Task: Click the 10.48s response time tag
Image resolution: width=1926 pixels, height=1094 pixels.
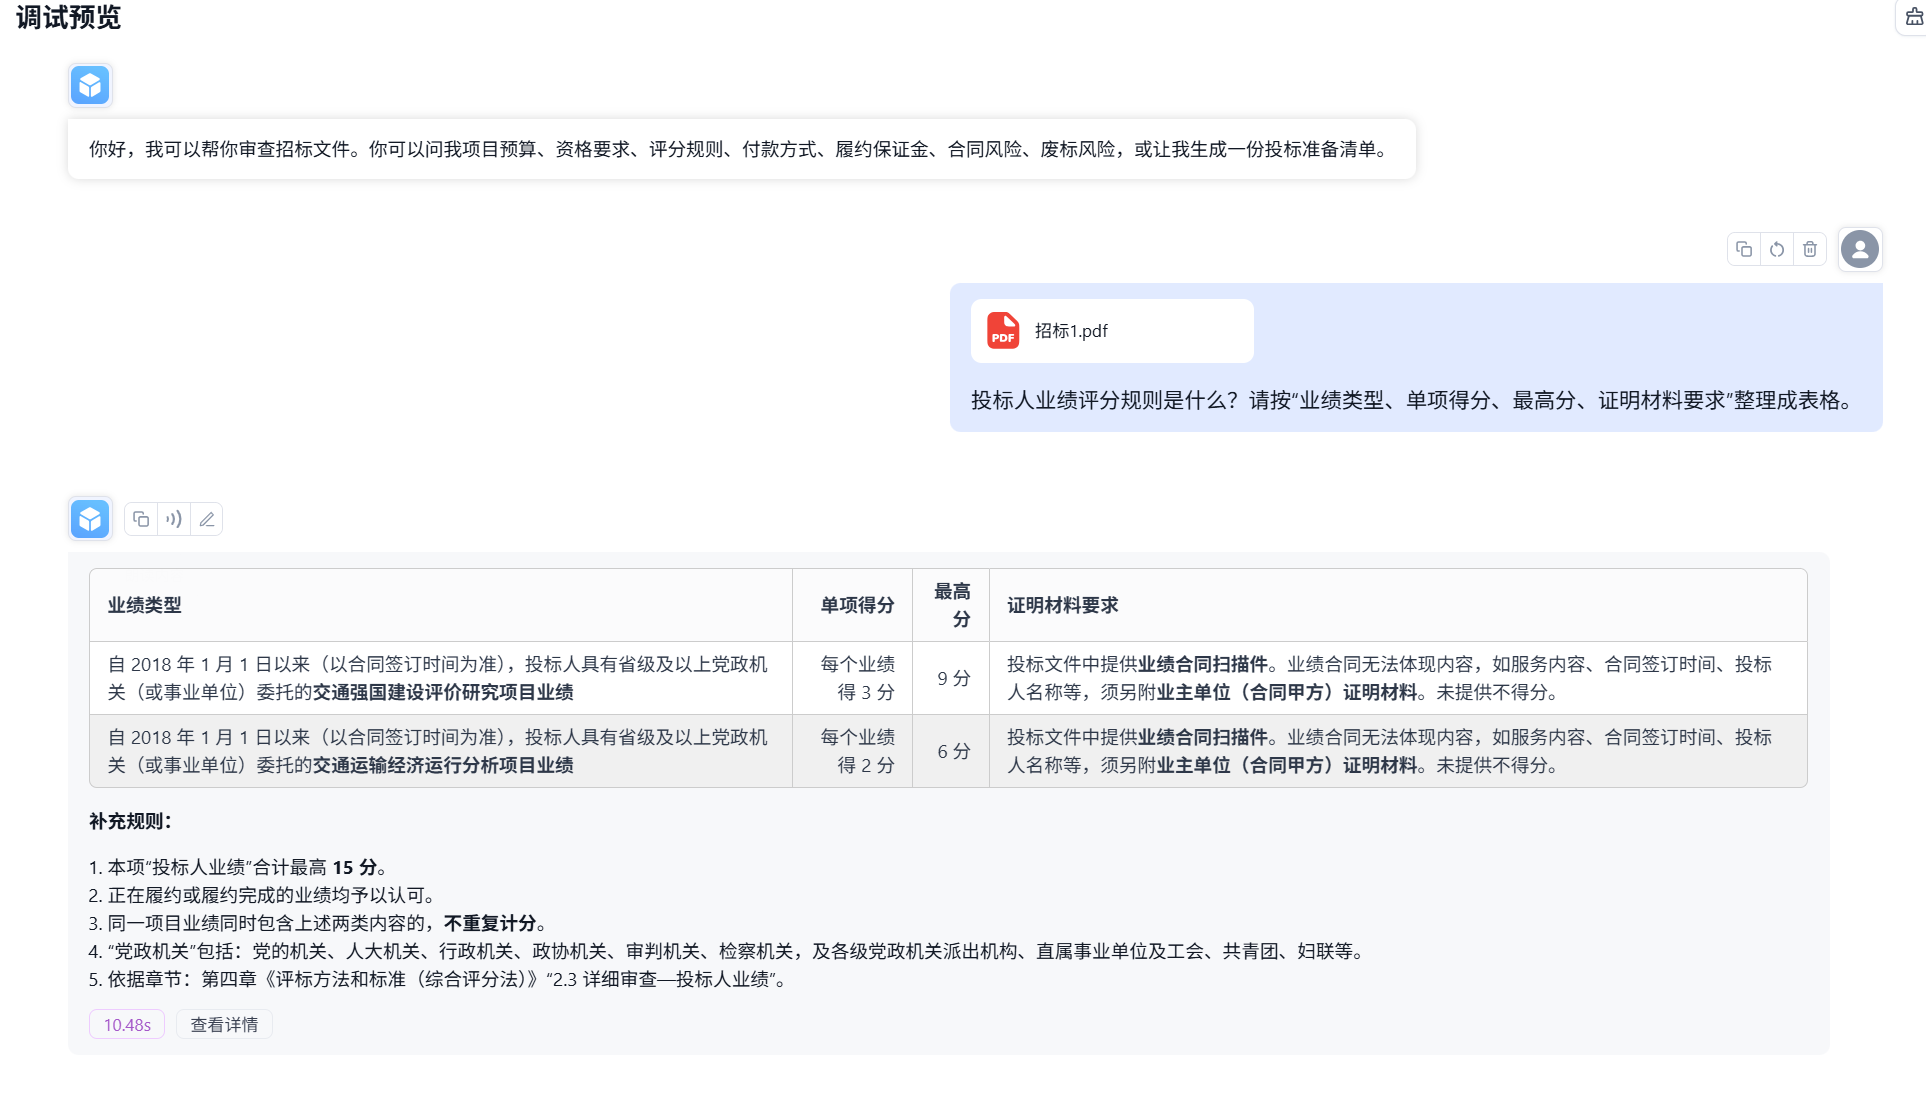Action: point(127,1024)
